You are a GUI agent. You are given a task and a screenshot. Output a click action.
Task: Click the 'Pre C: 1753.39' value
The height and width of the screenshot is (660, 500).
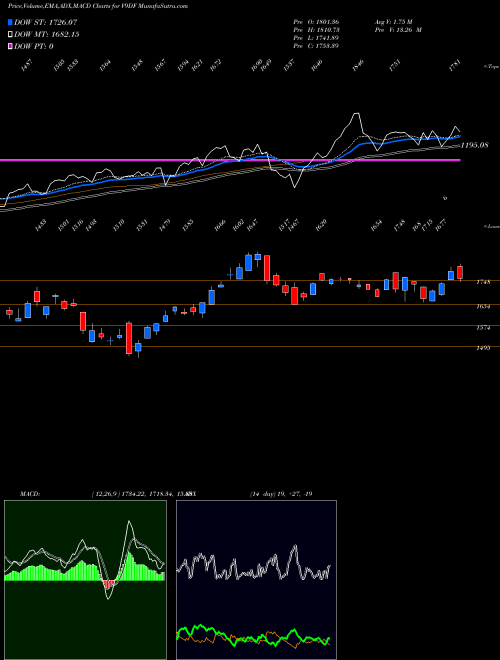(x=316, y=46)
